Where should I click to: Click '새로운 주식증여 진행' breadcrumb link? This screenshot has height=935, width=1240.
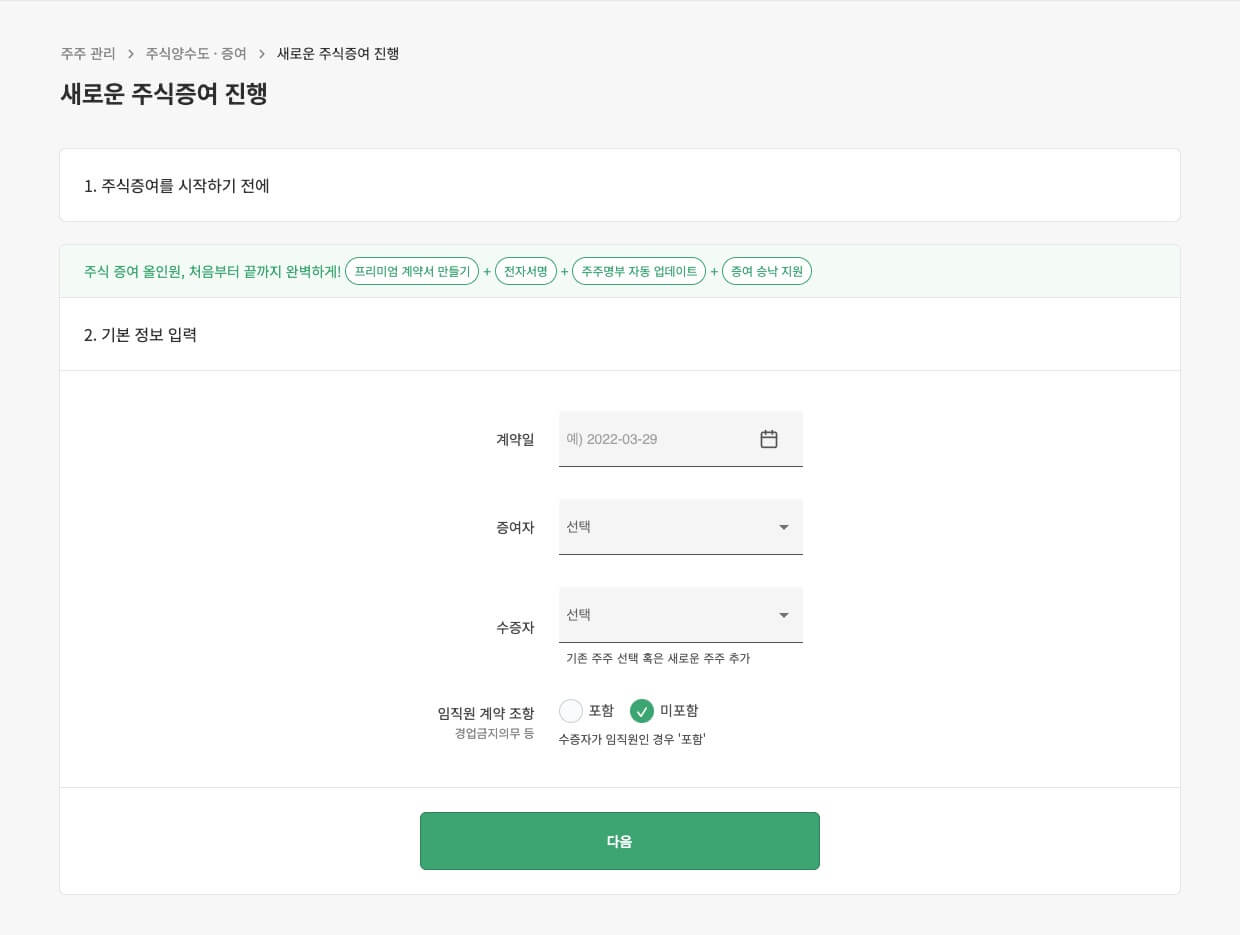coord(338,54)
